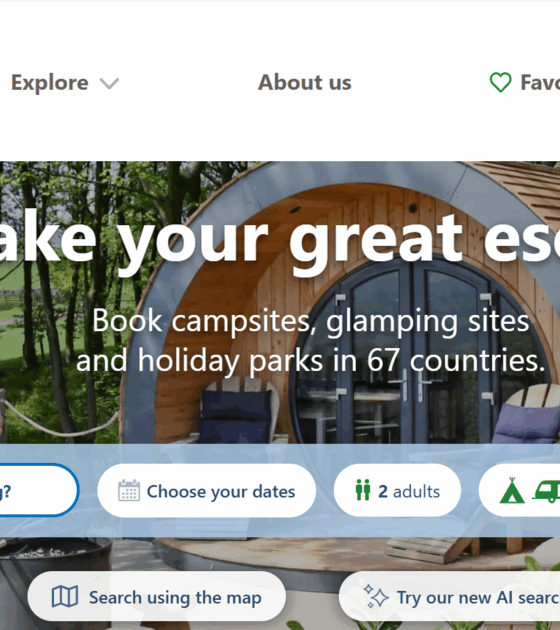This screenshot has width=560, height=630.
Task: Click the two-person guests icon
Action: click(x=363, y=490)
